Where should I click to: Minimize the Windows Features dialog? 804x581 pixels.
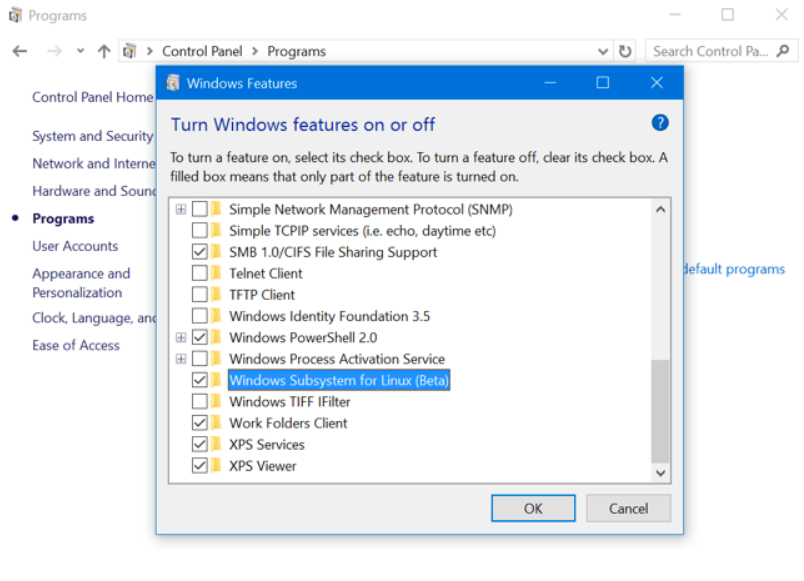click(550, 83)
